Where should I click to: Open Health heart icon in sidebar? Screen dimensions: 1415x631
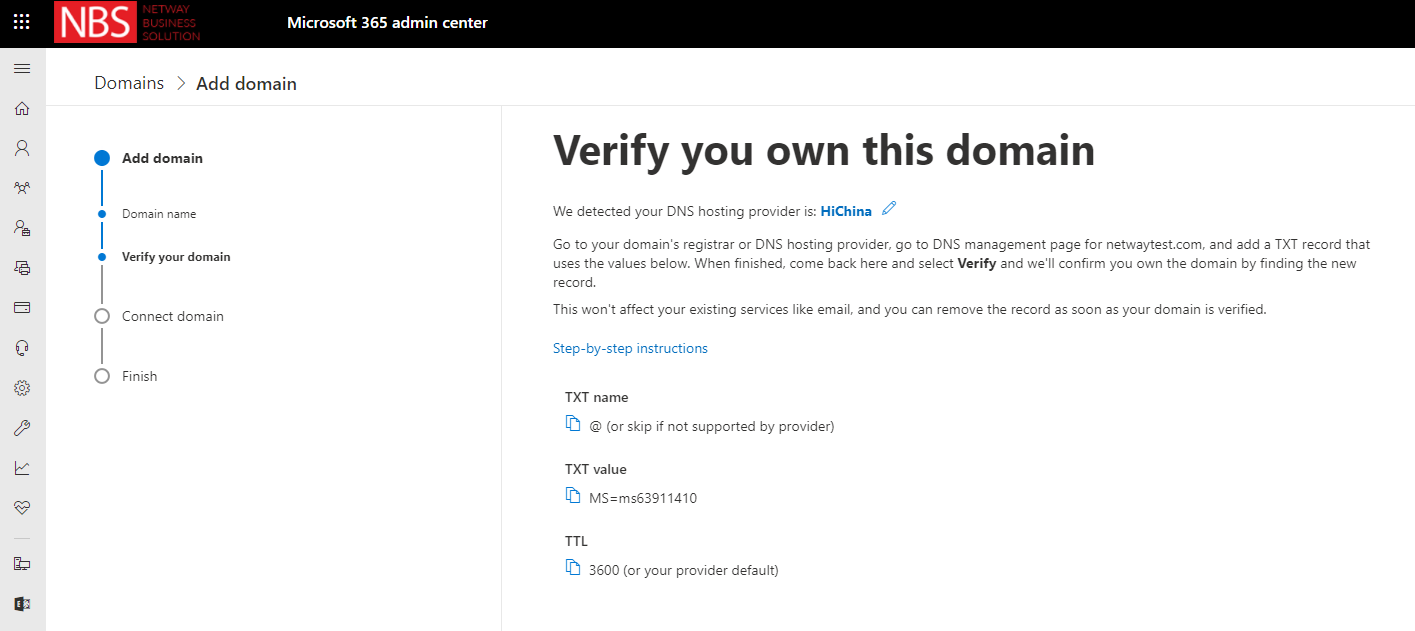22,508
